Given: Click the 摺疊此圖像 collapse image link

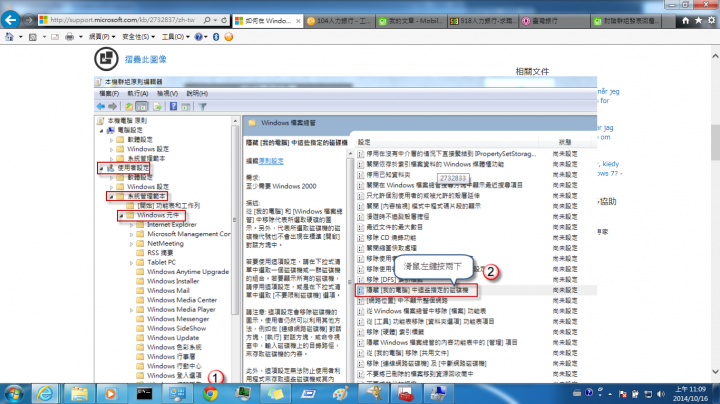Looking at the screenshot, I should click(x=146, y=59).
